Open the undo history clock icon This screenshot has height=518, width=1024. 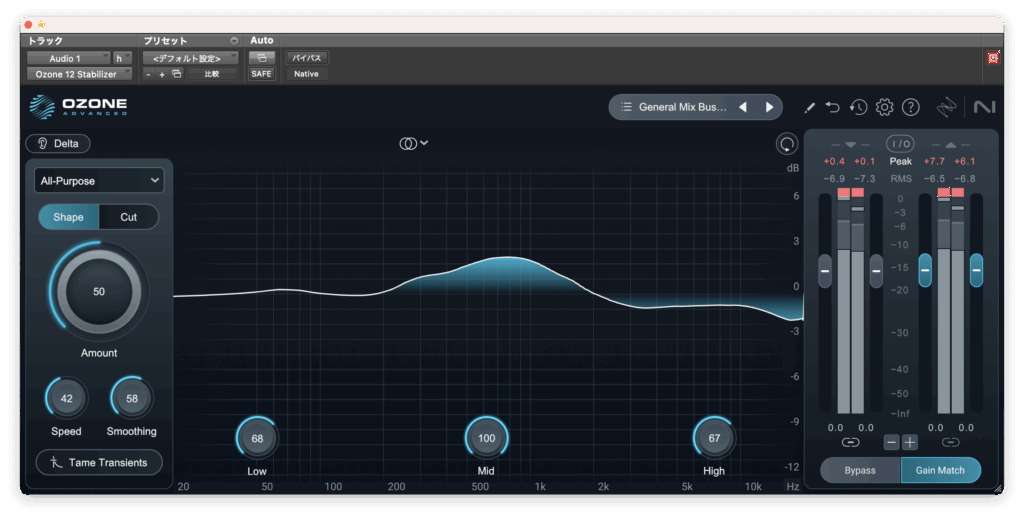tap(858, 107)
